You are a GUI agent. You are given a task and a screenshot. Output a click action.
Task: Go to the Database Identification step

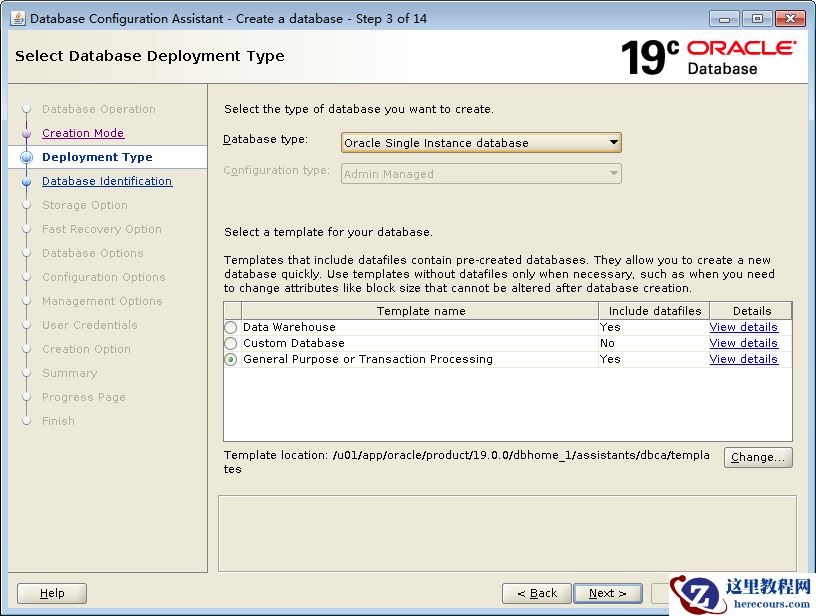tap(107, 181)
